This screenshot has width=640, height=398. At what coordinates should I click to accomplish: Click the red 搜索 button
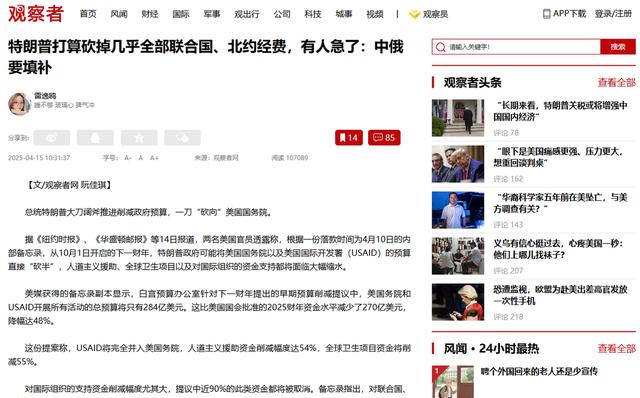tap(618, 47)
